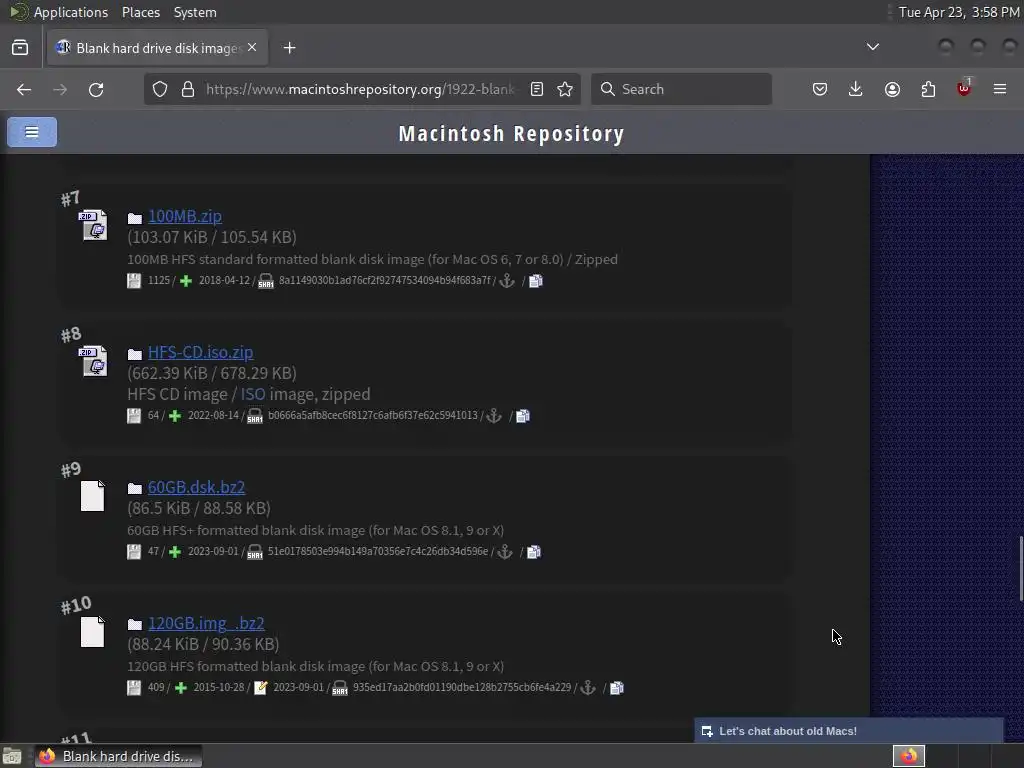Image resolution: width=1024 pixels, height=768 pixels.
Task: Open the uBlock Origin extension
Action: click(x=964, y=88)
